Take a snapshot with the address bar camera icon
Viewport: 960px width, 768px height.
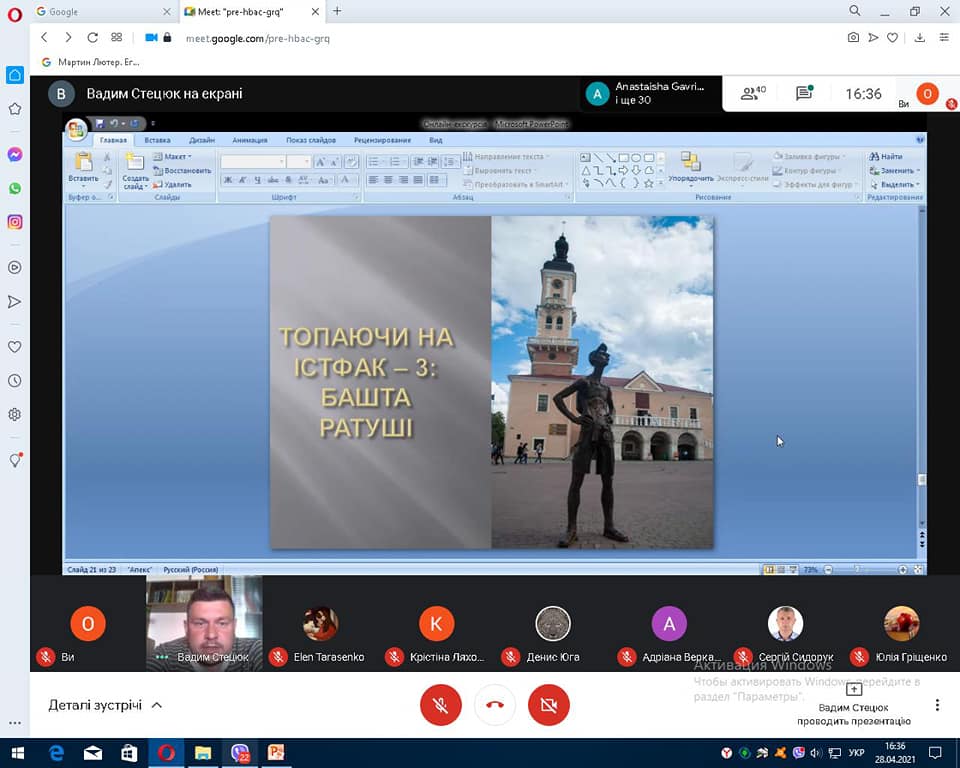(x=852, y=38)
